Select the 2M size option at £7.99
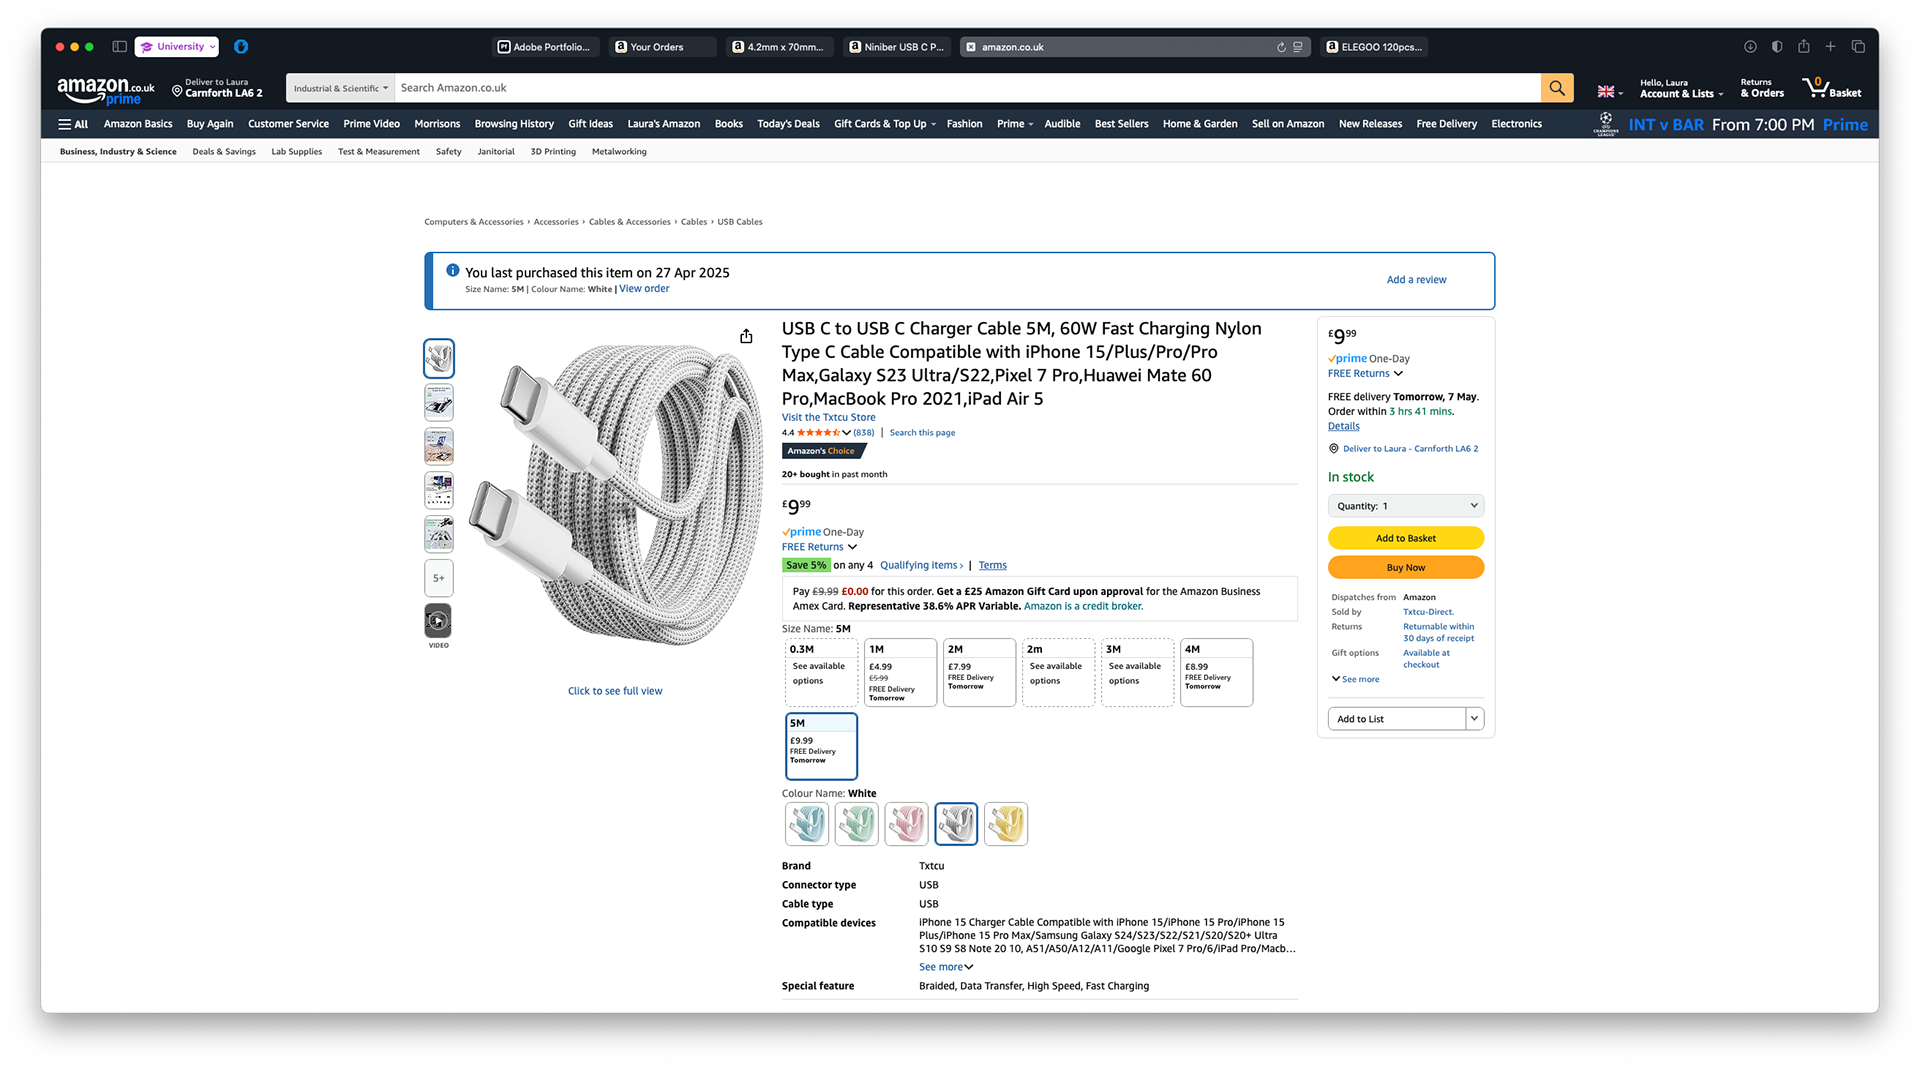The image size is (1920, 1067). click(979, 672)
